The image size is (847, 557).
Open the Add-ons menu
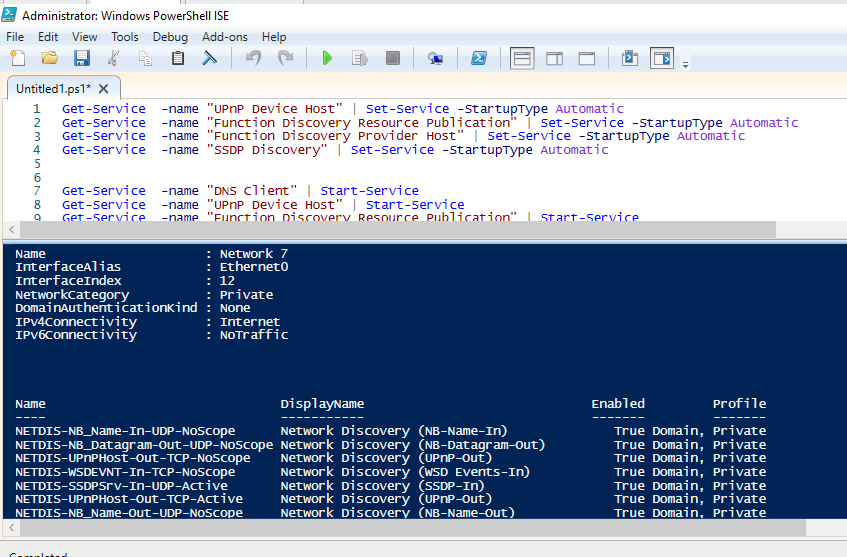pyautogui.click(x=225, y=37)
